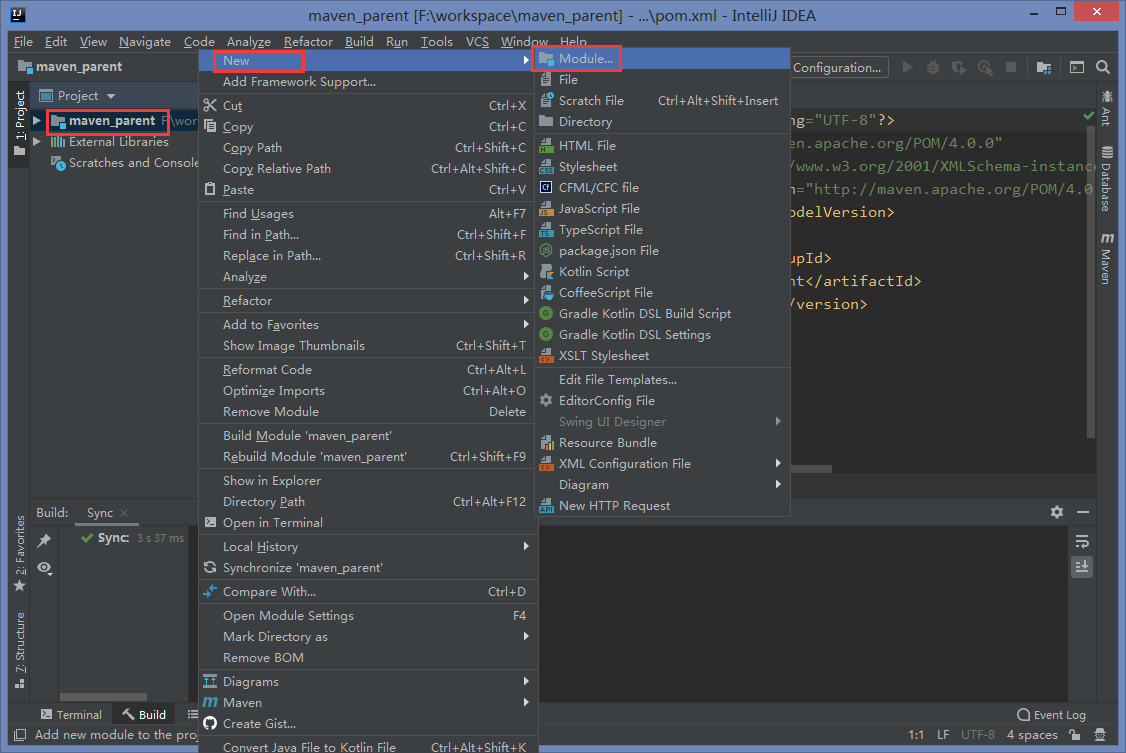Expand maven_parent tree node arrow
This screenshot has width=1126, height=753.
37,121
